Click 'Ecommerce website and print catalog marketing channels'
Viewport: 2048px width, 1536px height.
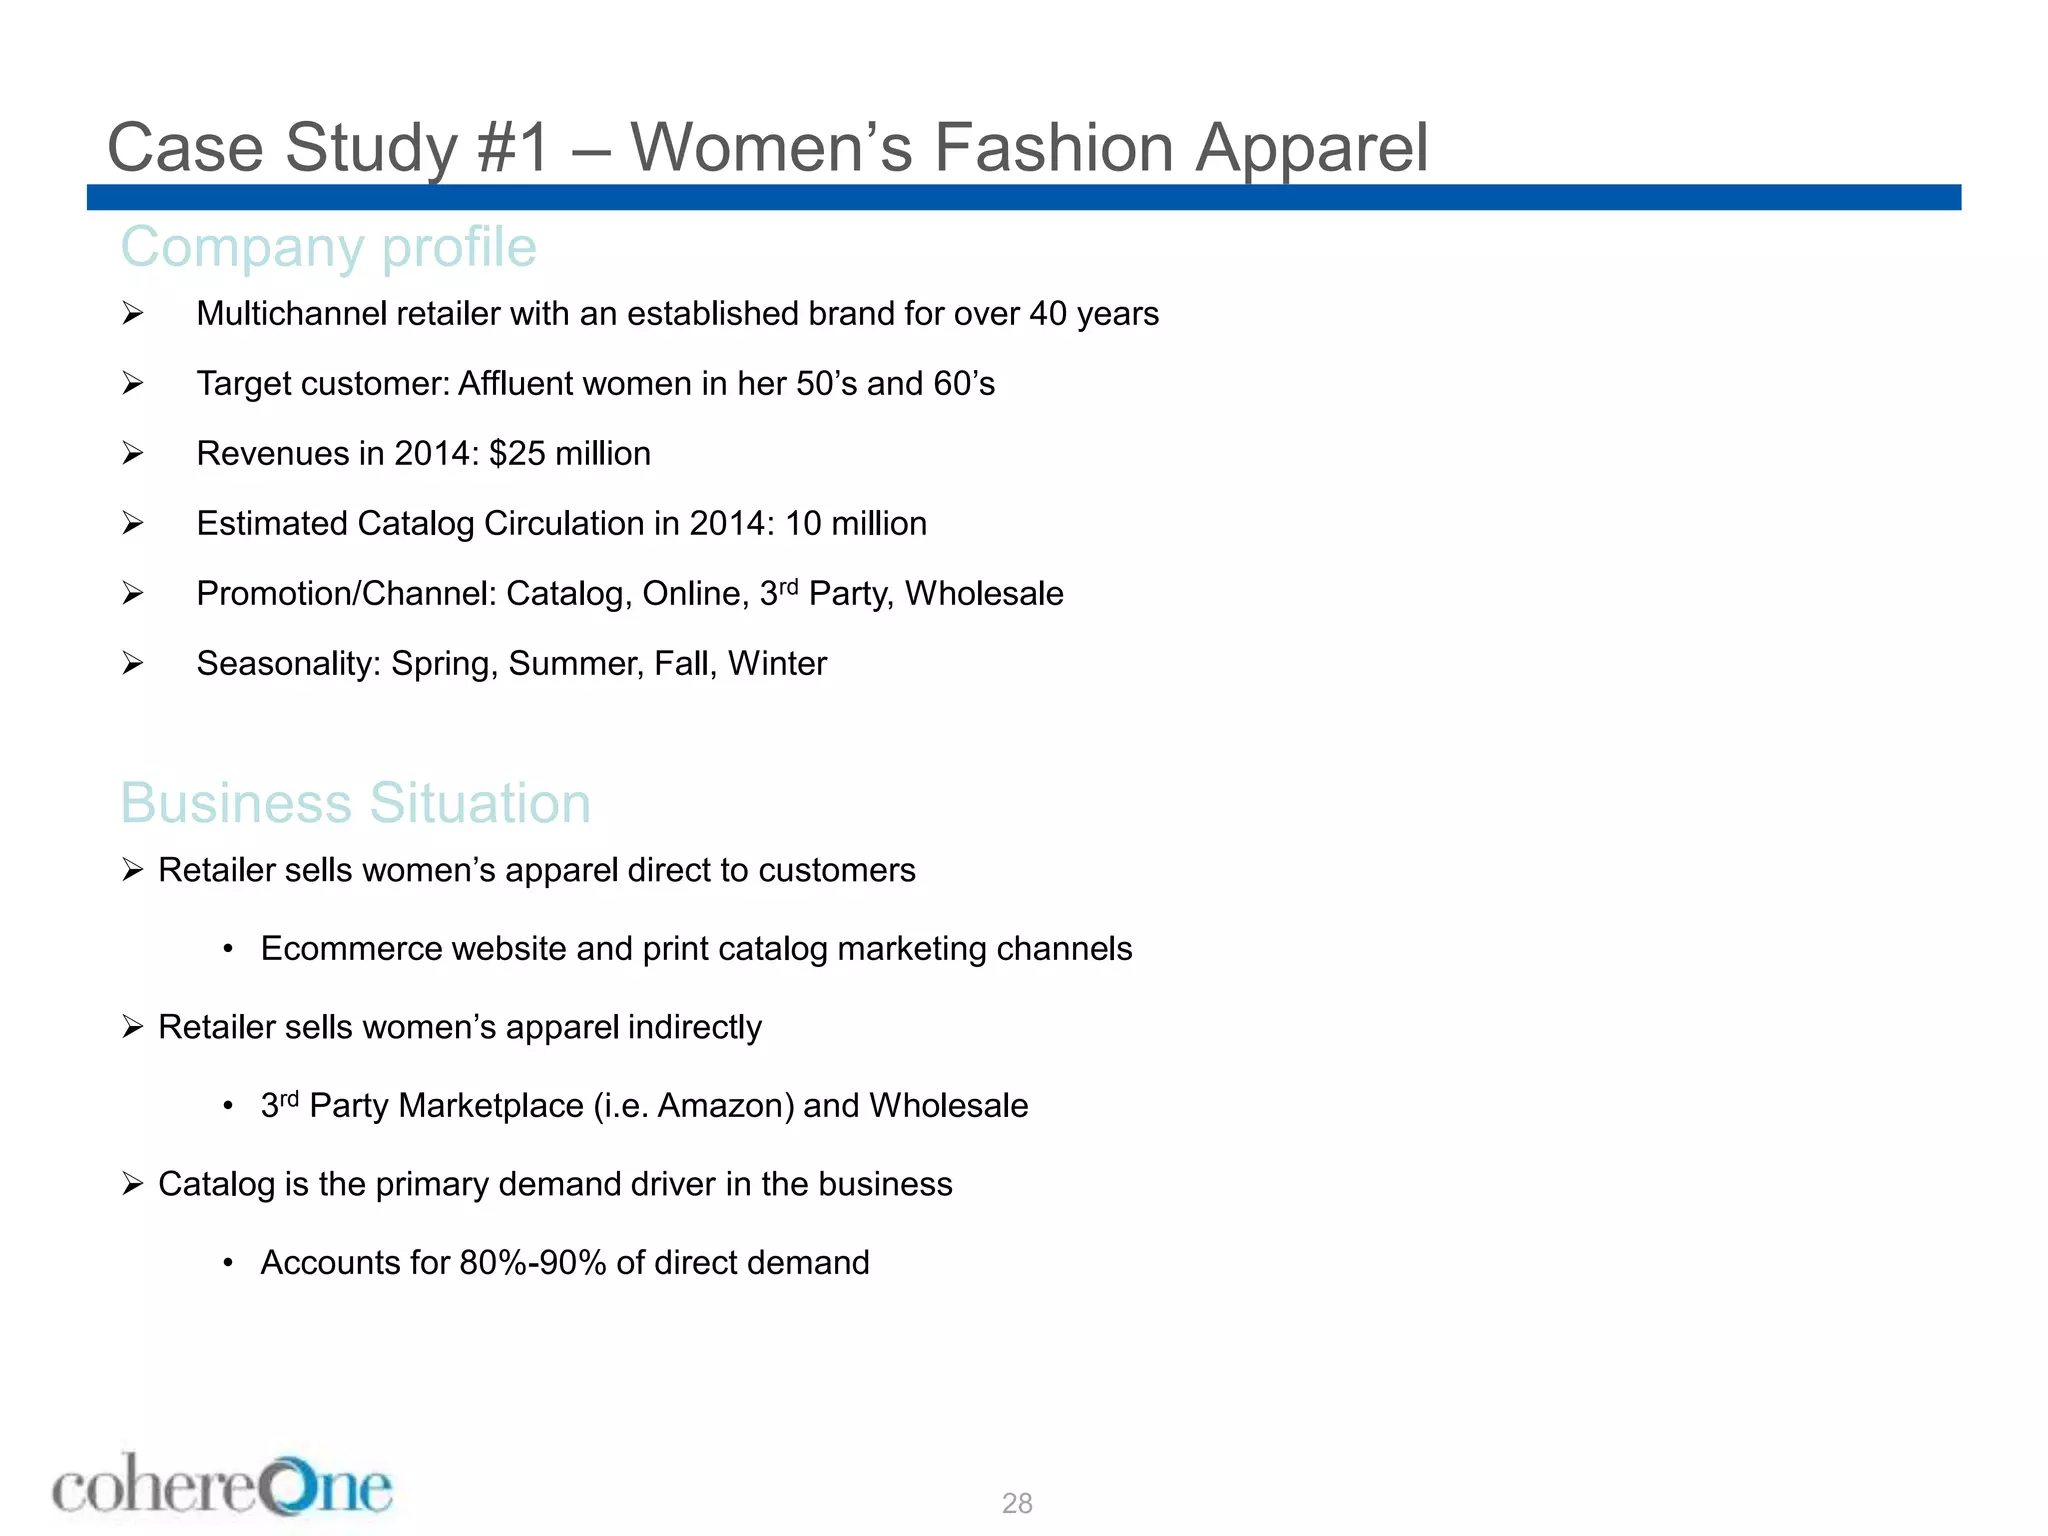[x=696, y=949]
